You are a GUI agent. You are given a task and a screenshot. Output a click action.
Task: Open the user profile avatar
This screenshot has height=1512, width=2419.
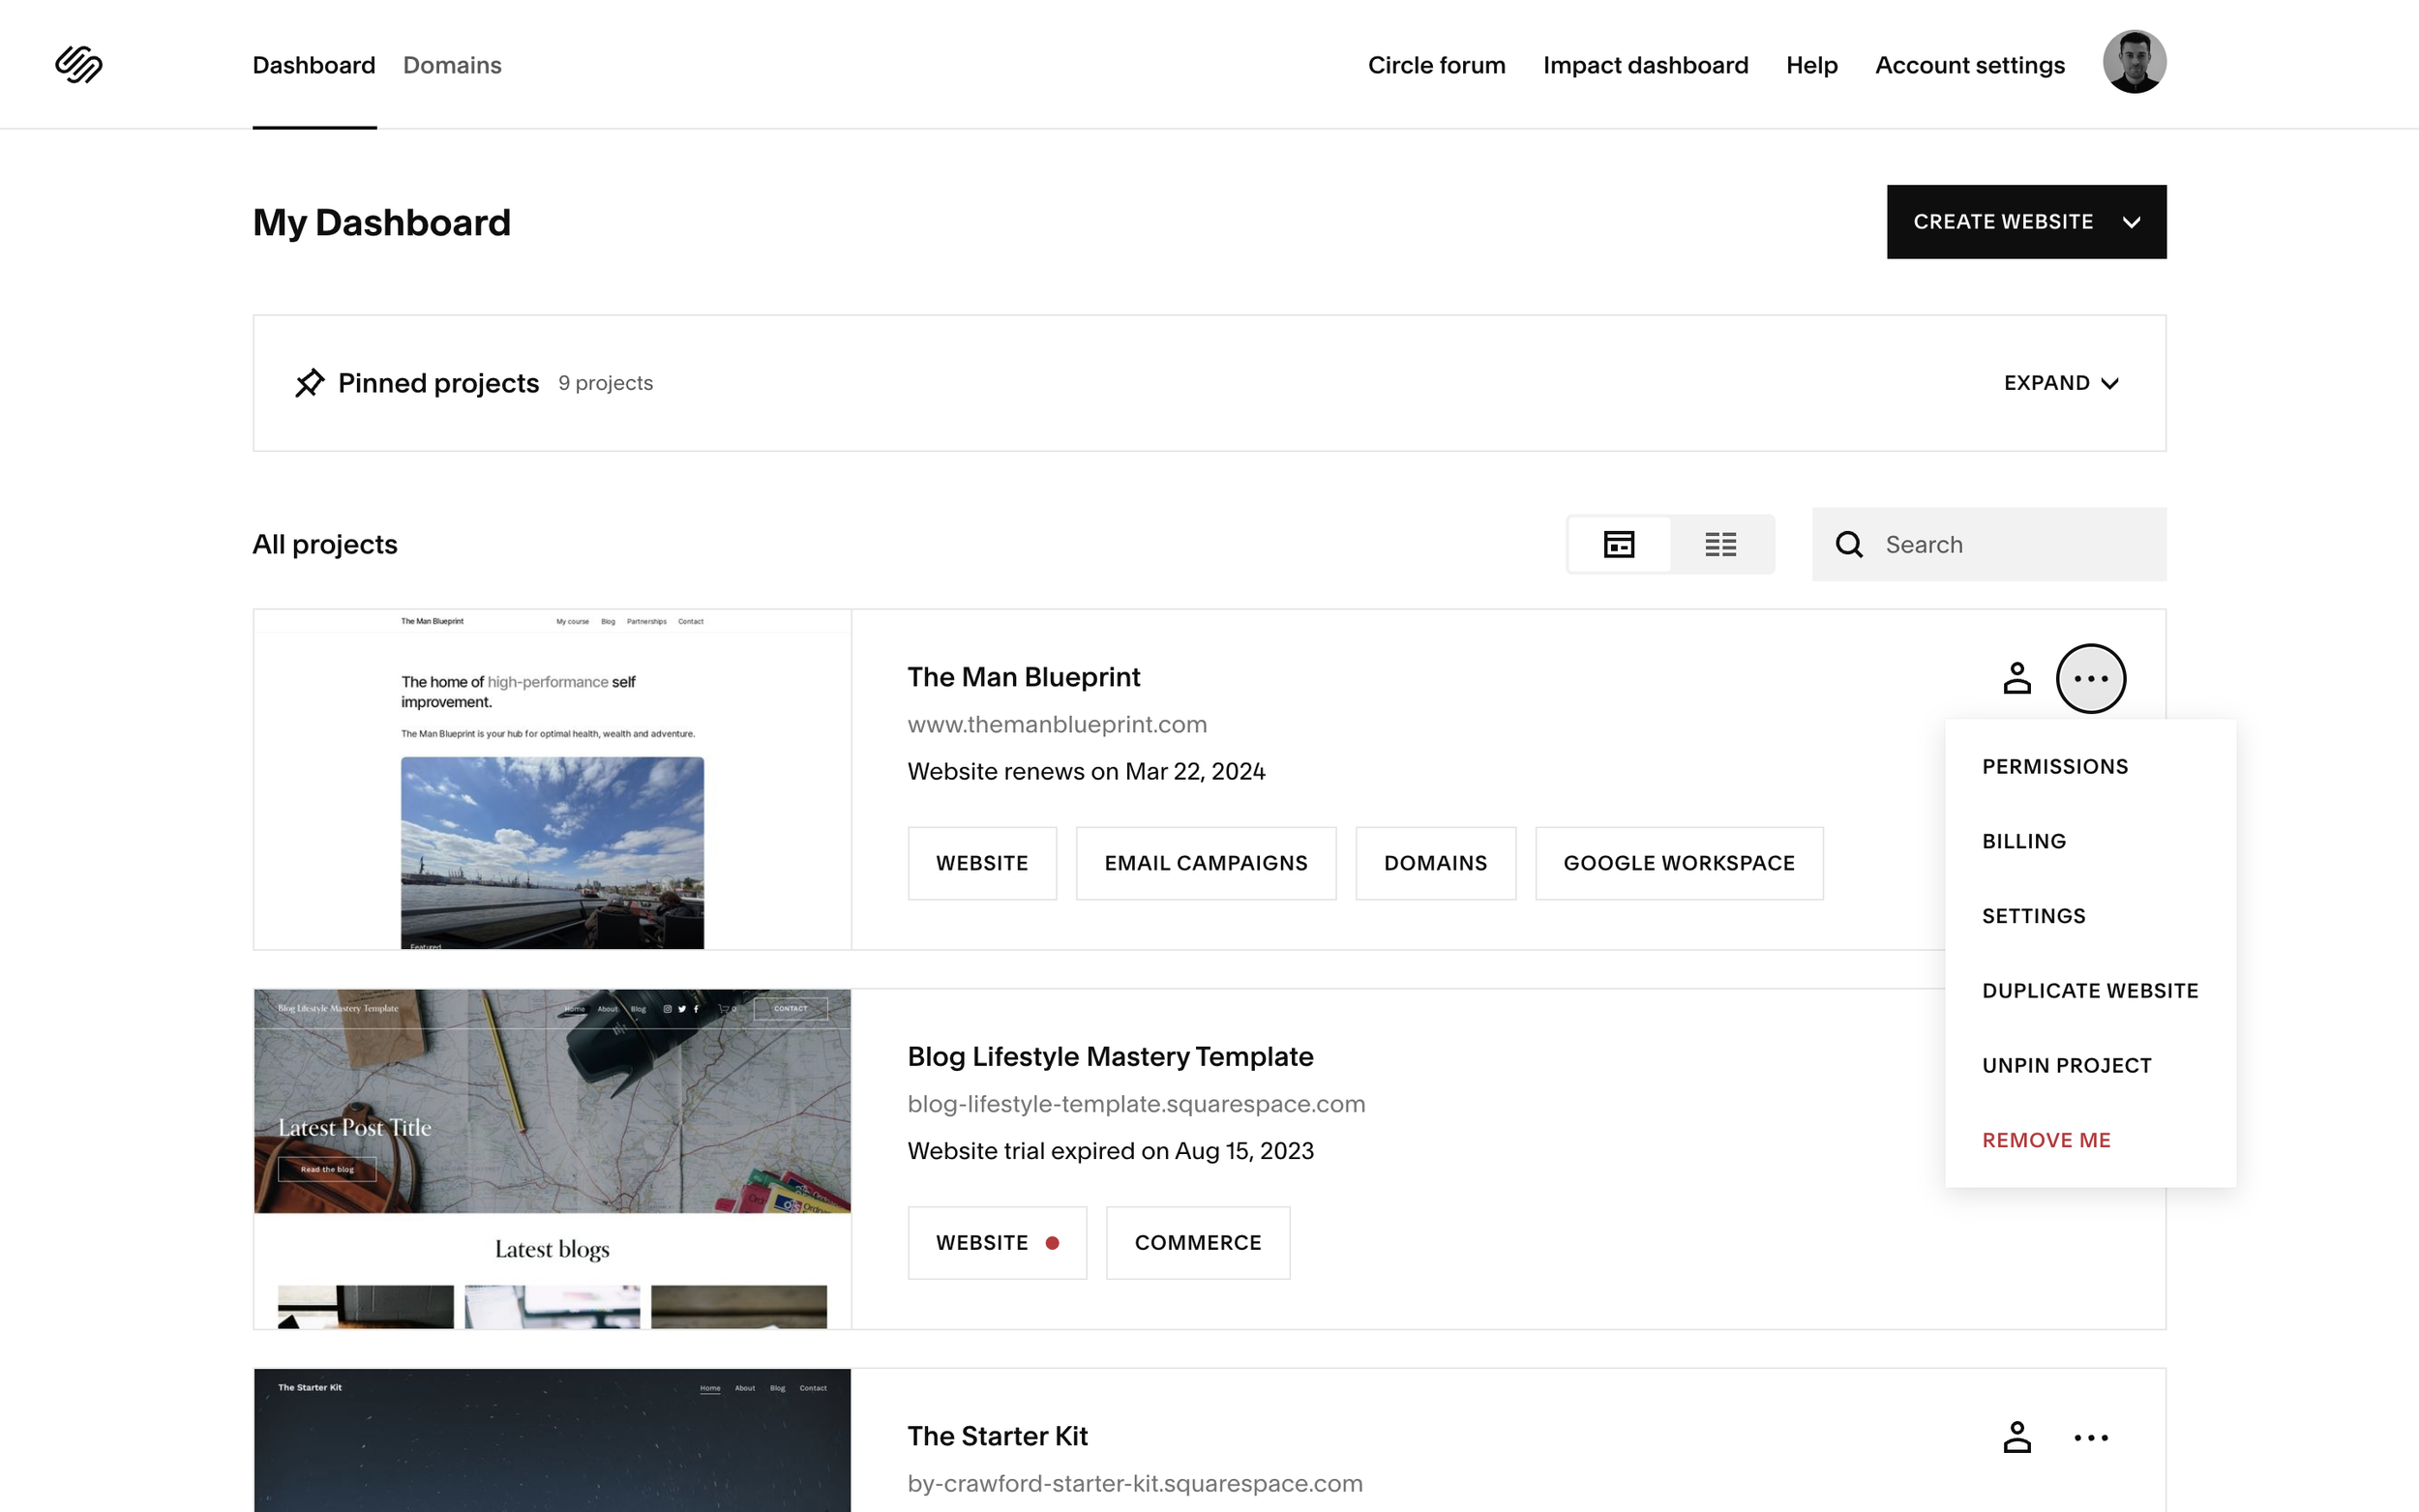[x=2133, y=62]
